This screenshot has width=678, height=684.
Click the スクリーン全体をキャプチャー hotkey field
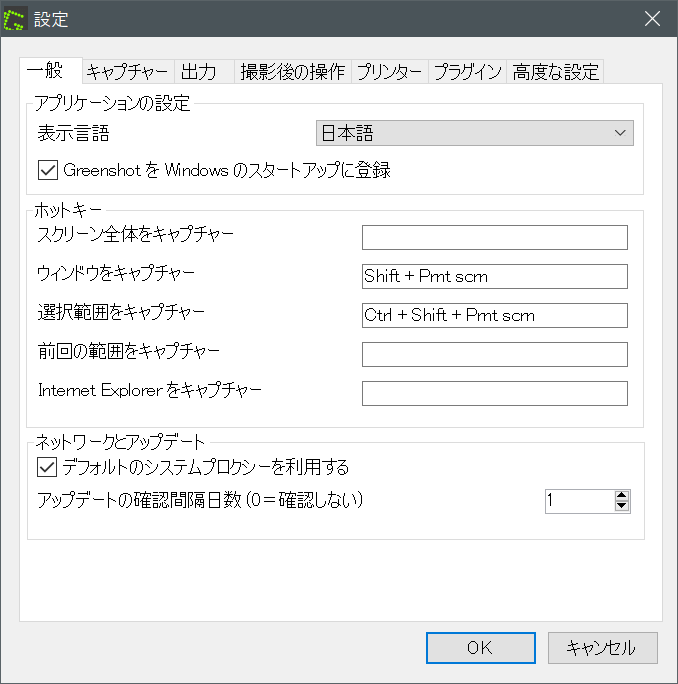point(495,238)
